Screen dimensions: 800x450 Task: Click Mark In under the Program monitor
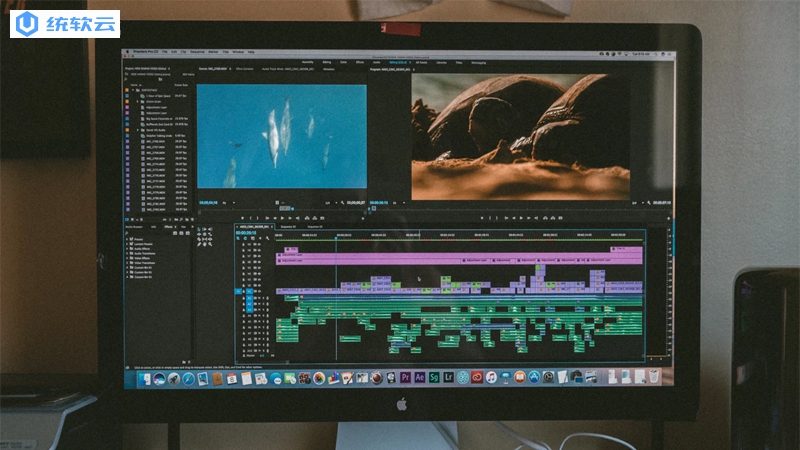(490, 218)
